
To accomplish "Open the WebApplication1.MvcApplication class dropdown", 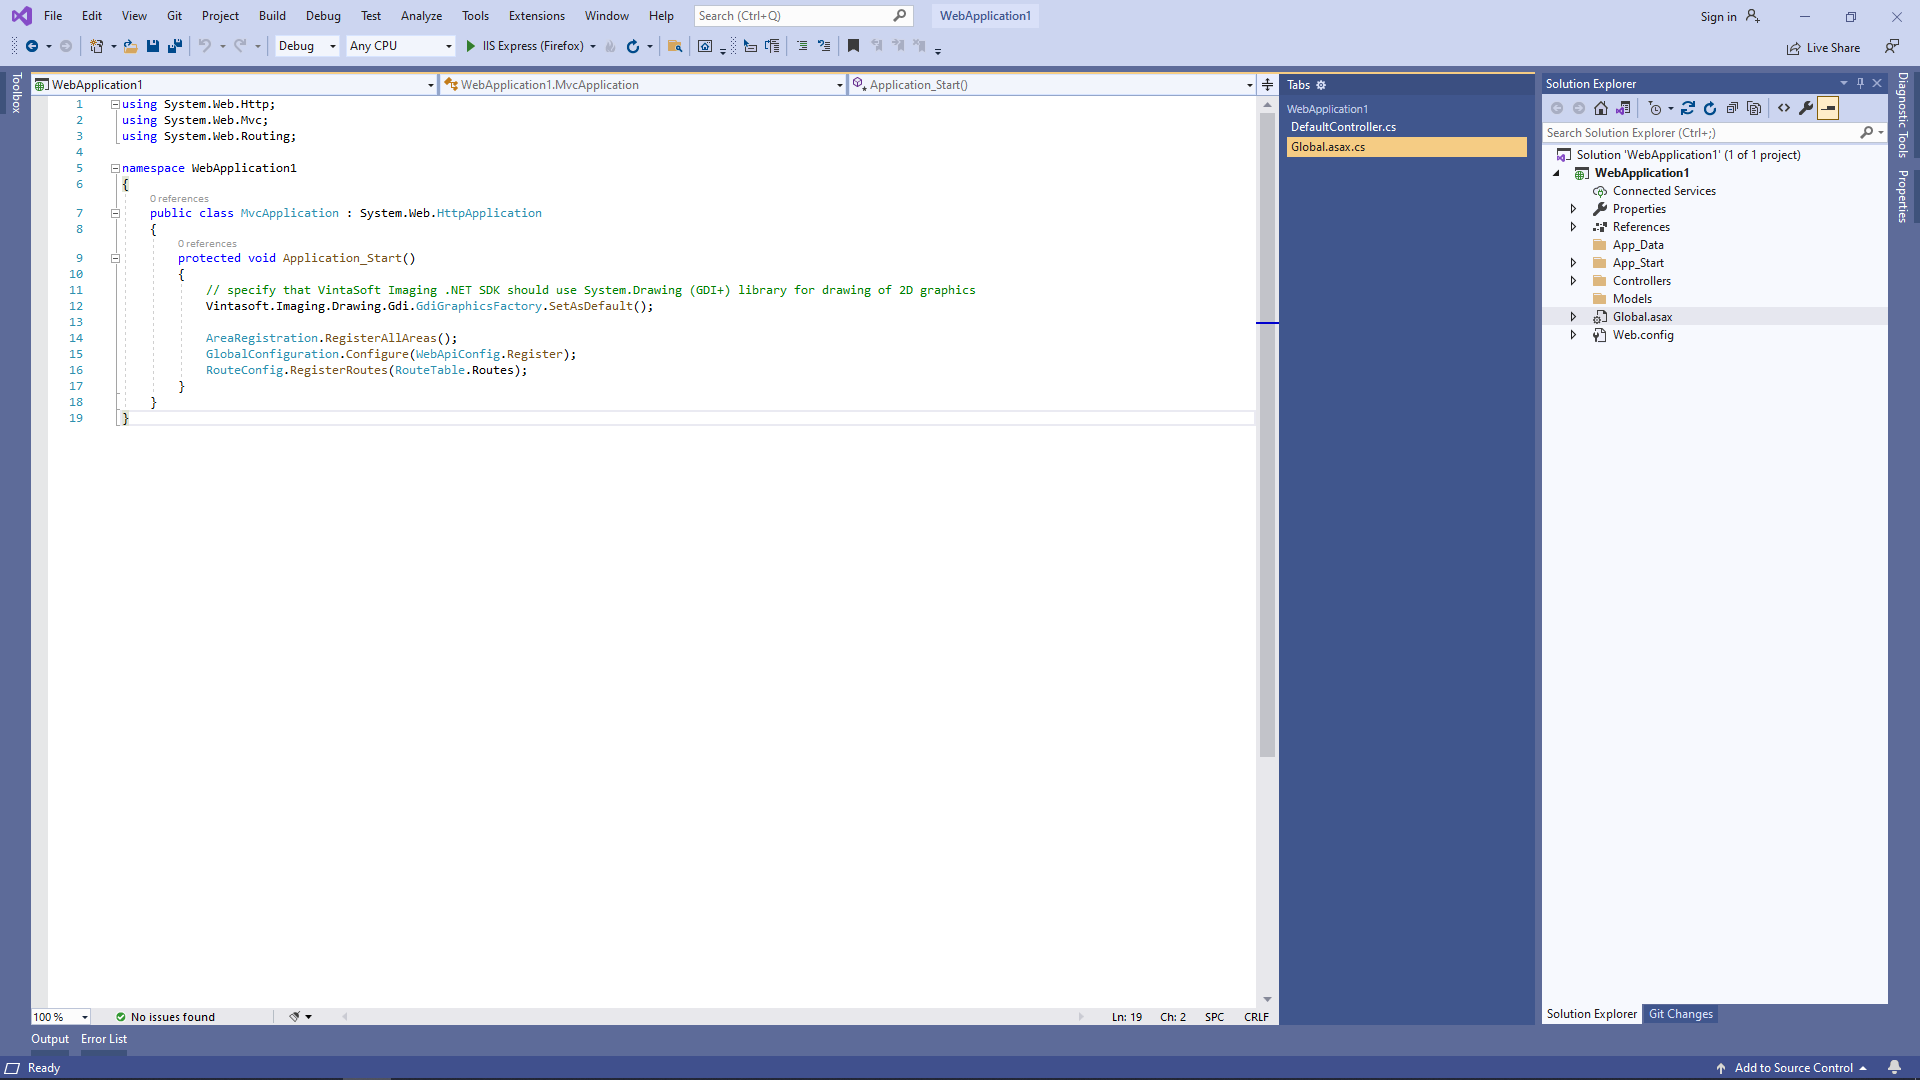I will (x=644, y=85).
